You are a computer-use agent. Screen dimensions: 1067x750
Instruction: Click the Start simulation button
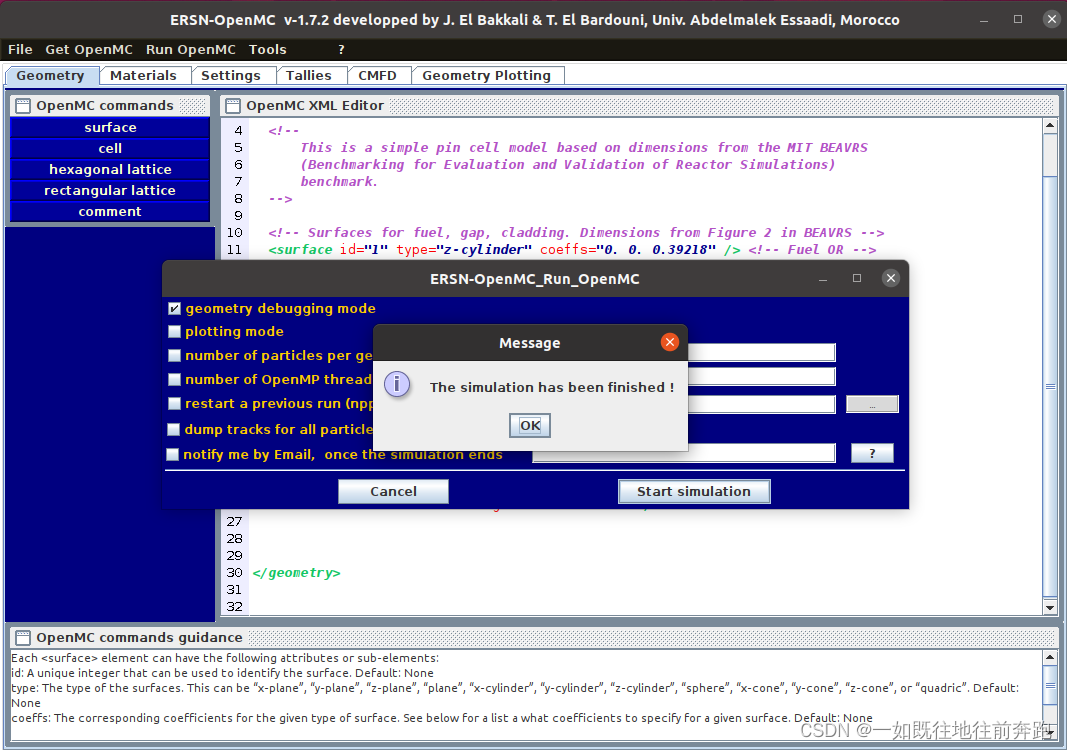[694, 491]
